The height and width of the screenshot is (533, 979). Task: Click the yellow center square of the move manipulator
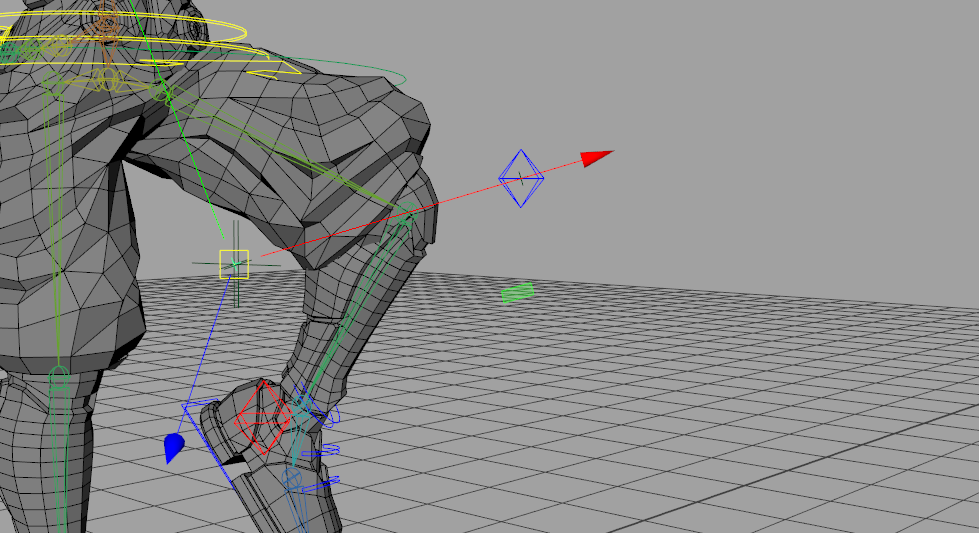(234, 264)
